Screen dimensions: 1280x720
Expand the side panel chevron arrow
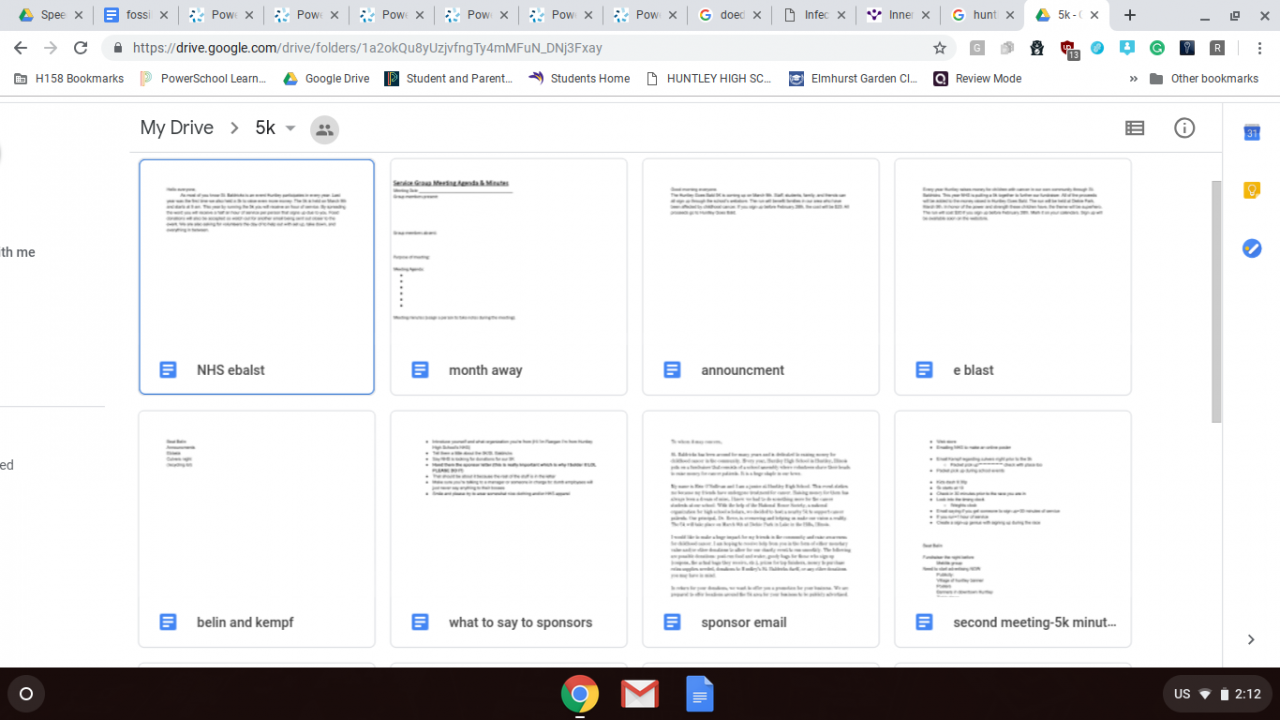[x=1251, y=639]
